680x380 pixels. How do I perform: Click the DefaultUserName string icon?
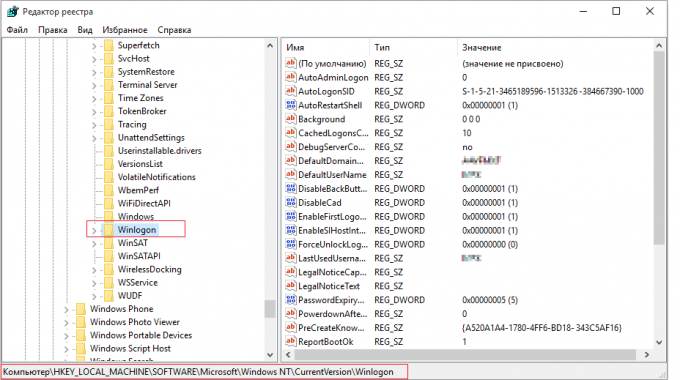pyautogui.click(x=291, y=174)
